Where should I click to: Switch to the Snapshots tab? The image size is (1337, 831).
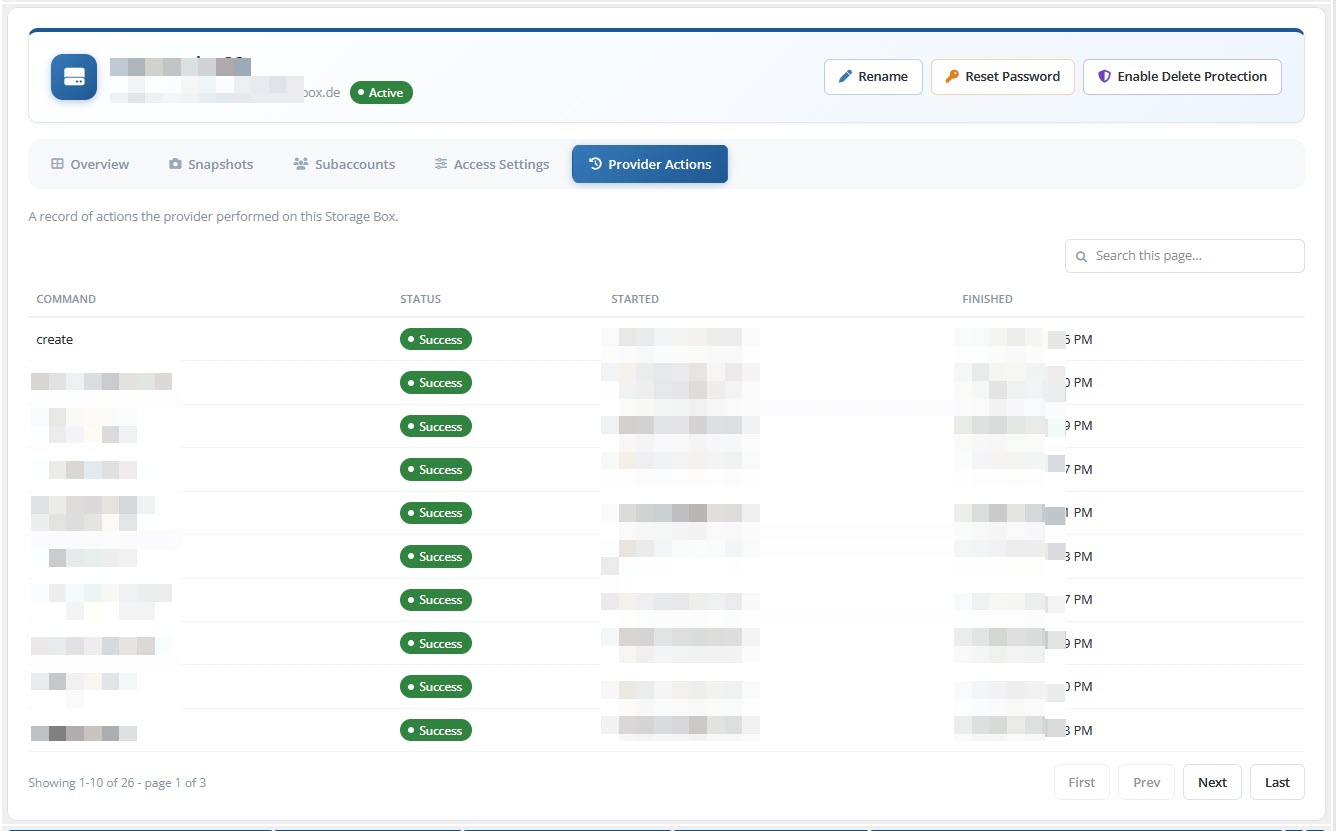(211, 164)
